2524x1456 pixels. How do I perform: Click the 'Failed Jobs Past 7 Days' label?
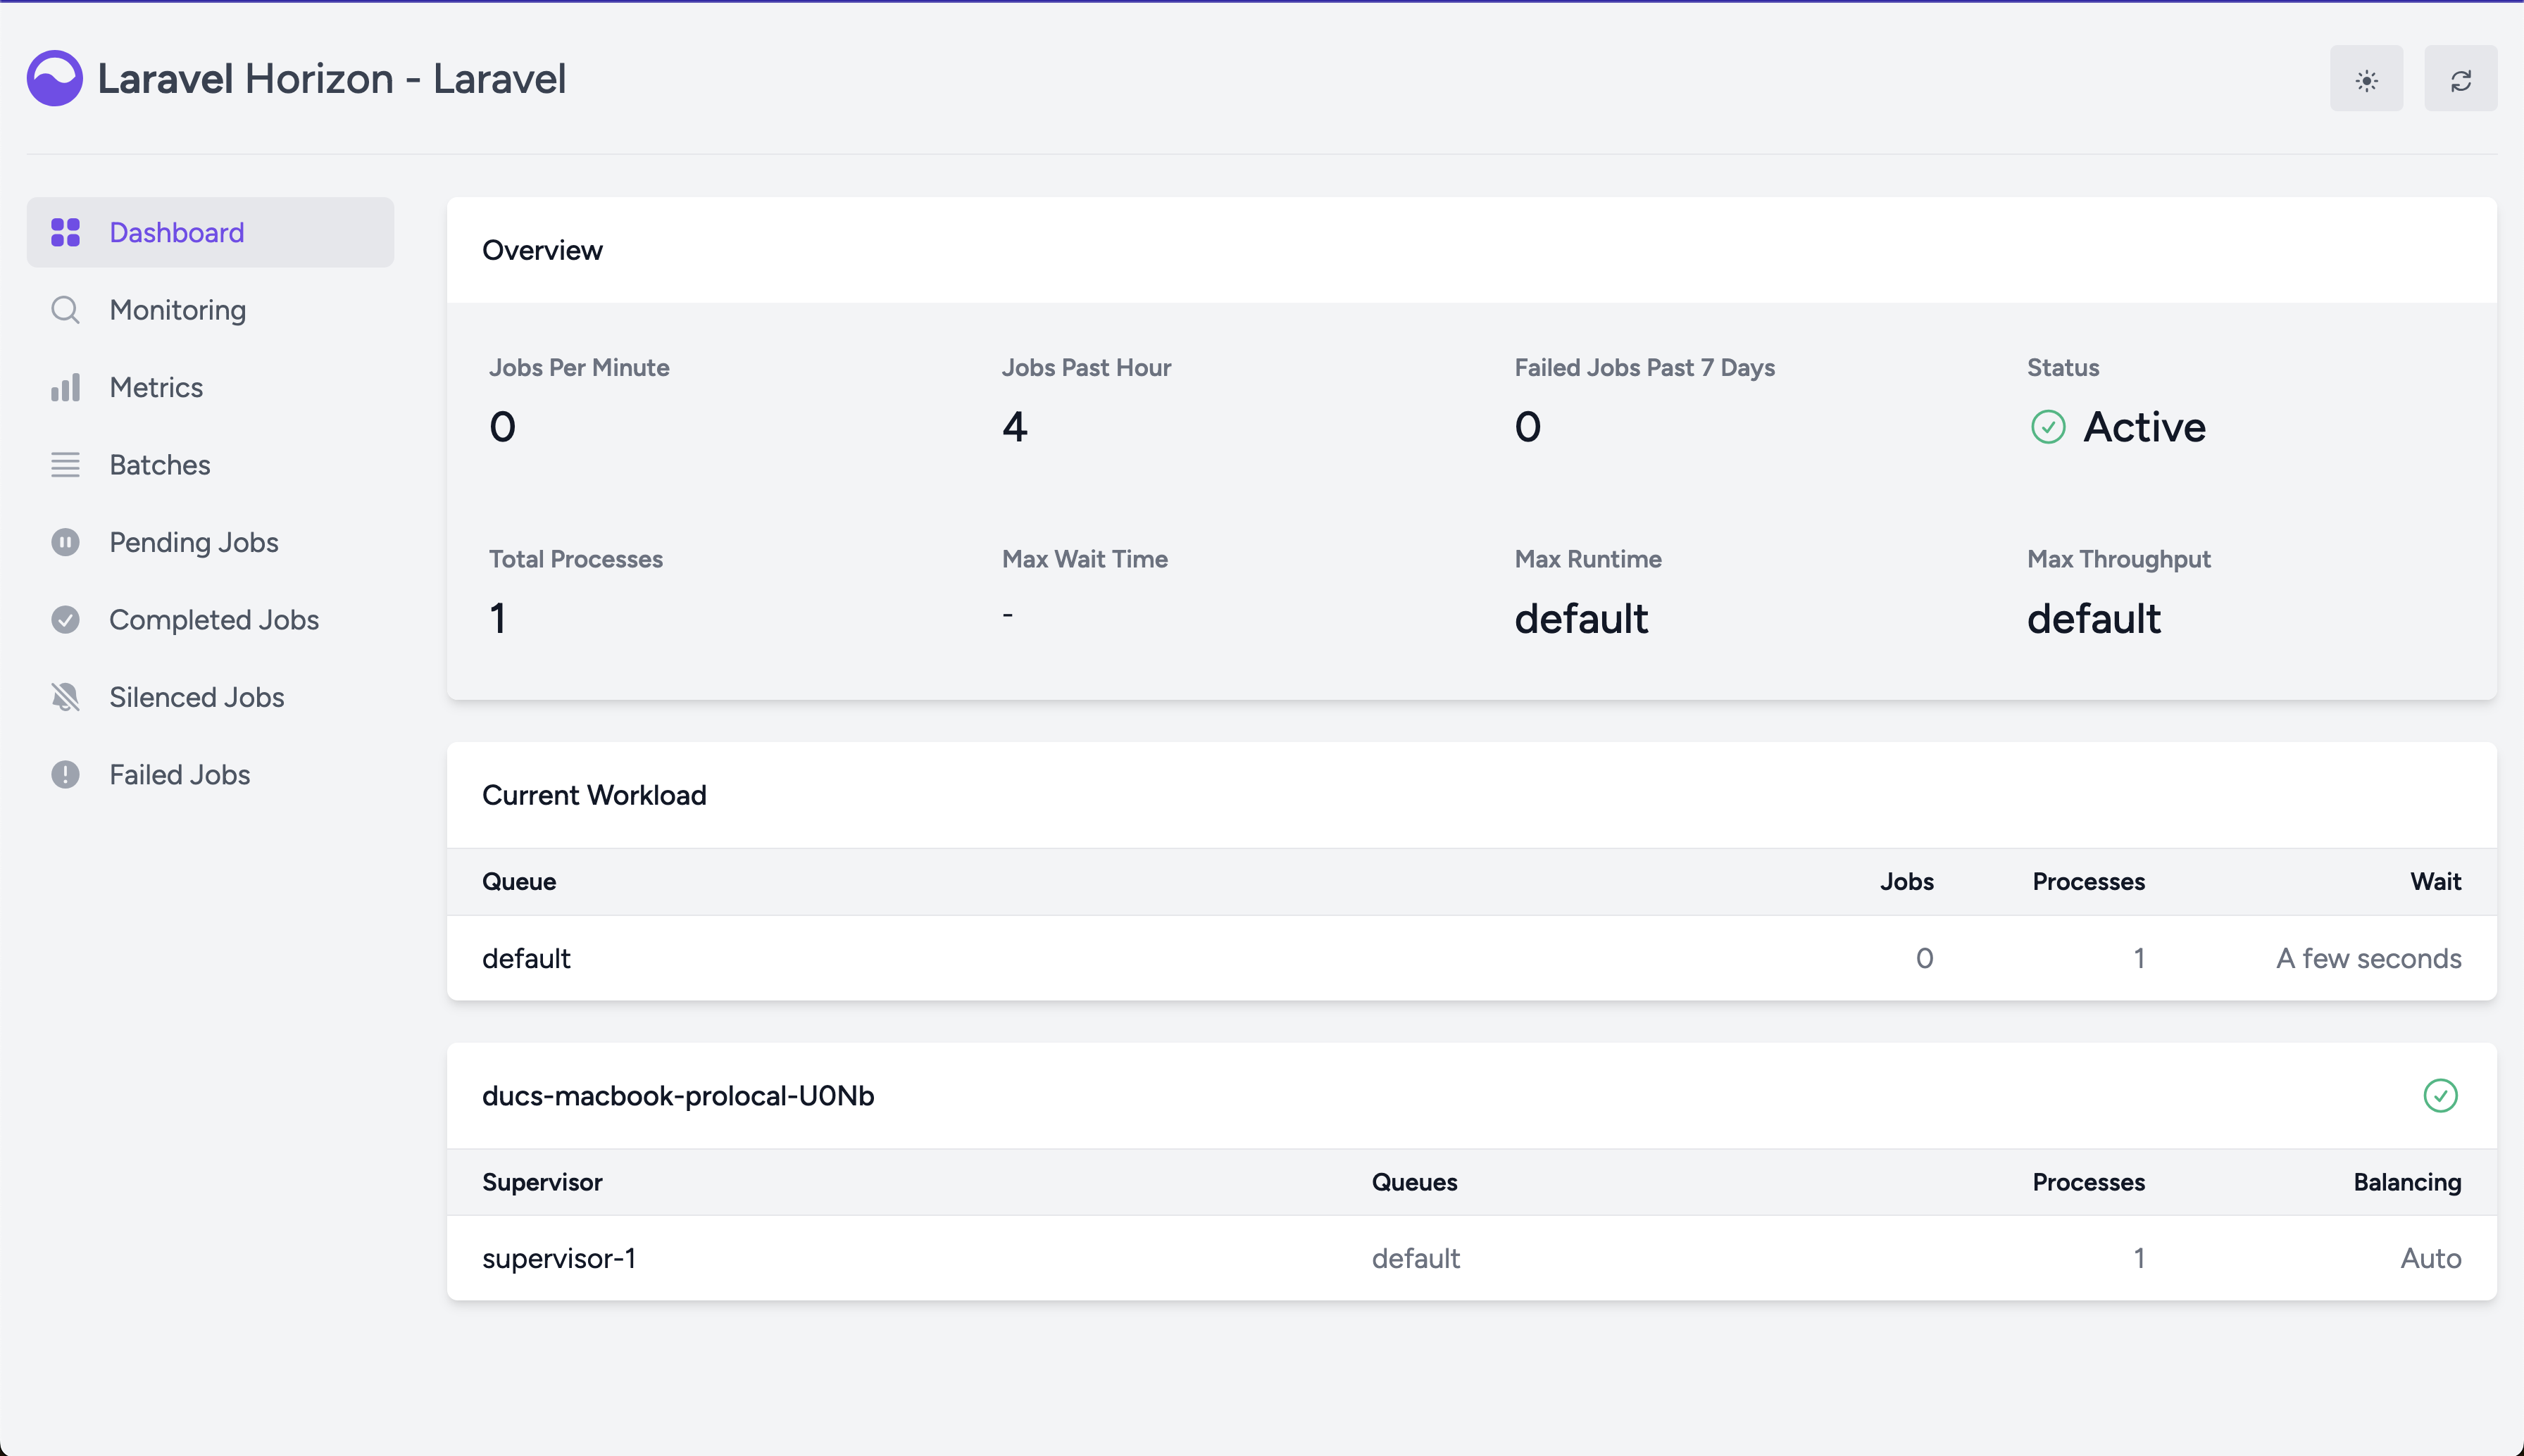[x=1644, y=367]
